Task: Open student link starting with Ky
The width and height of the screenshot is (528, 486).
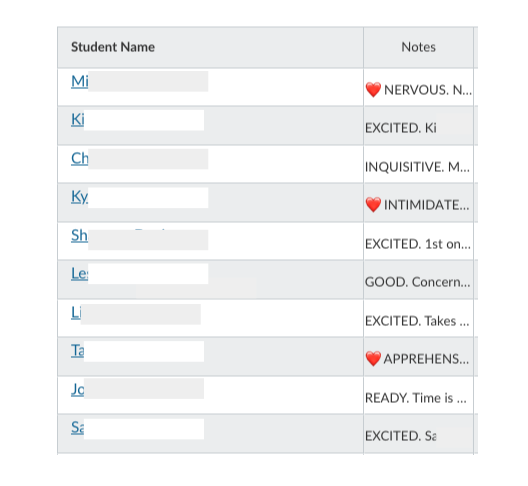Action: (80, 197)
